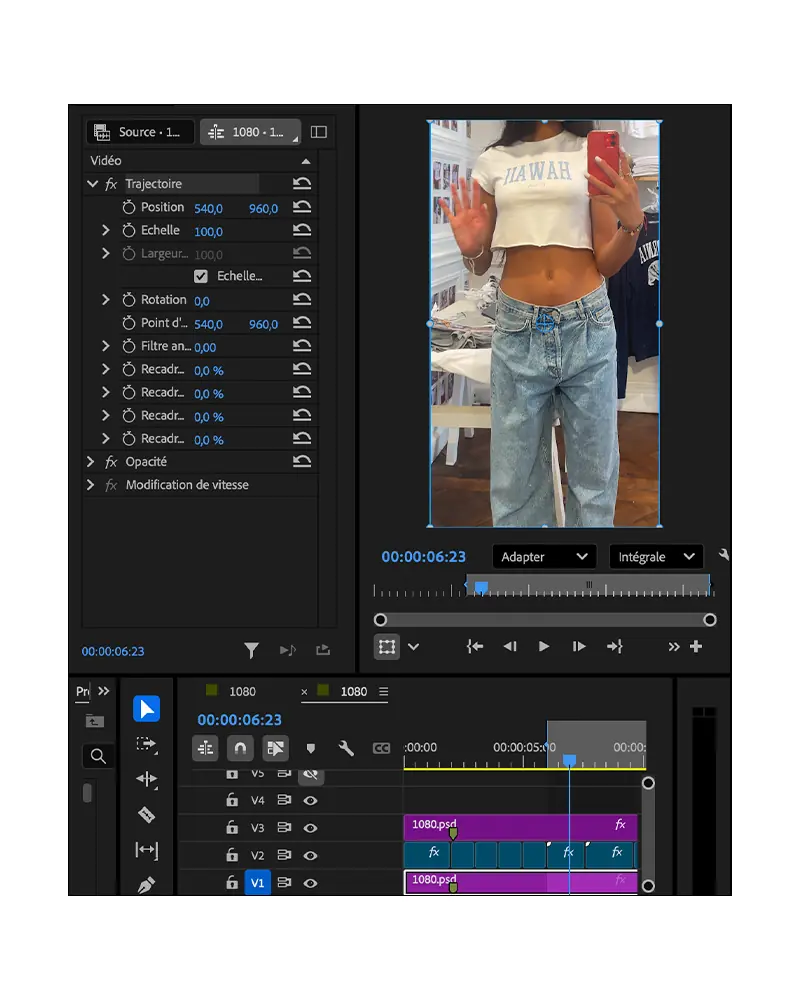Expand the Filtre anti-scintillement parameter

tap(106, 346)
